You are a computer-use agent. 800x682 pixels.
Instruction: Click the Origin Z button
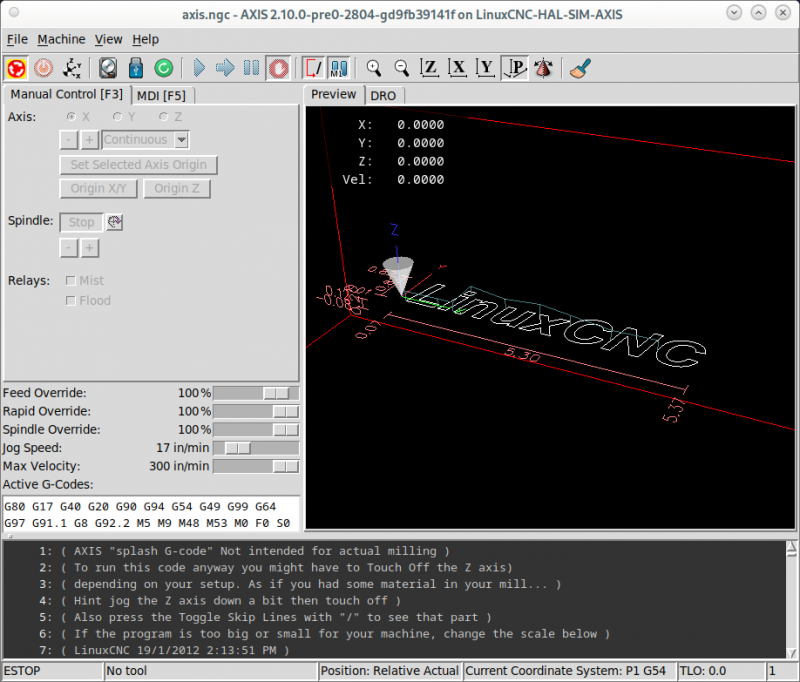pos(177,189)
